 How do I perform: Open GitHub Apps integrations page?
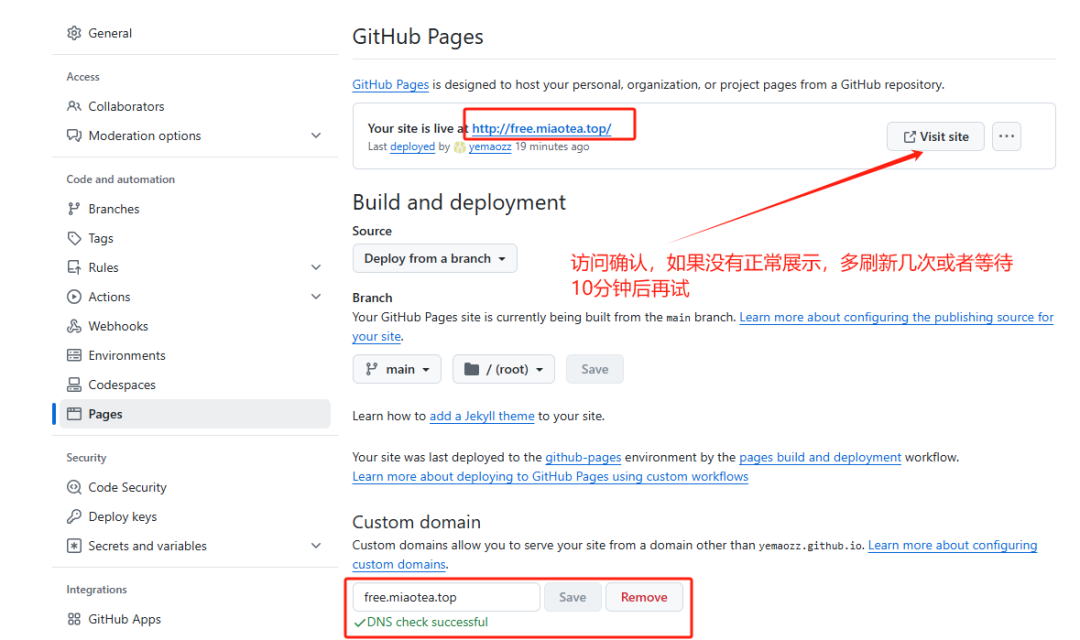click(125, 619)
